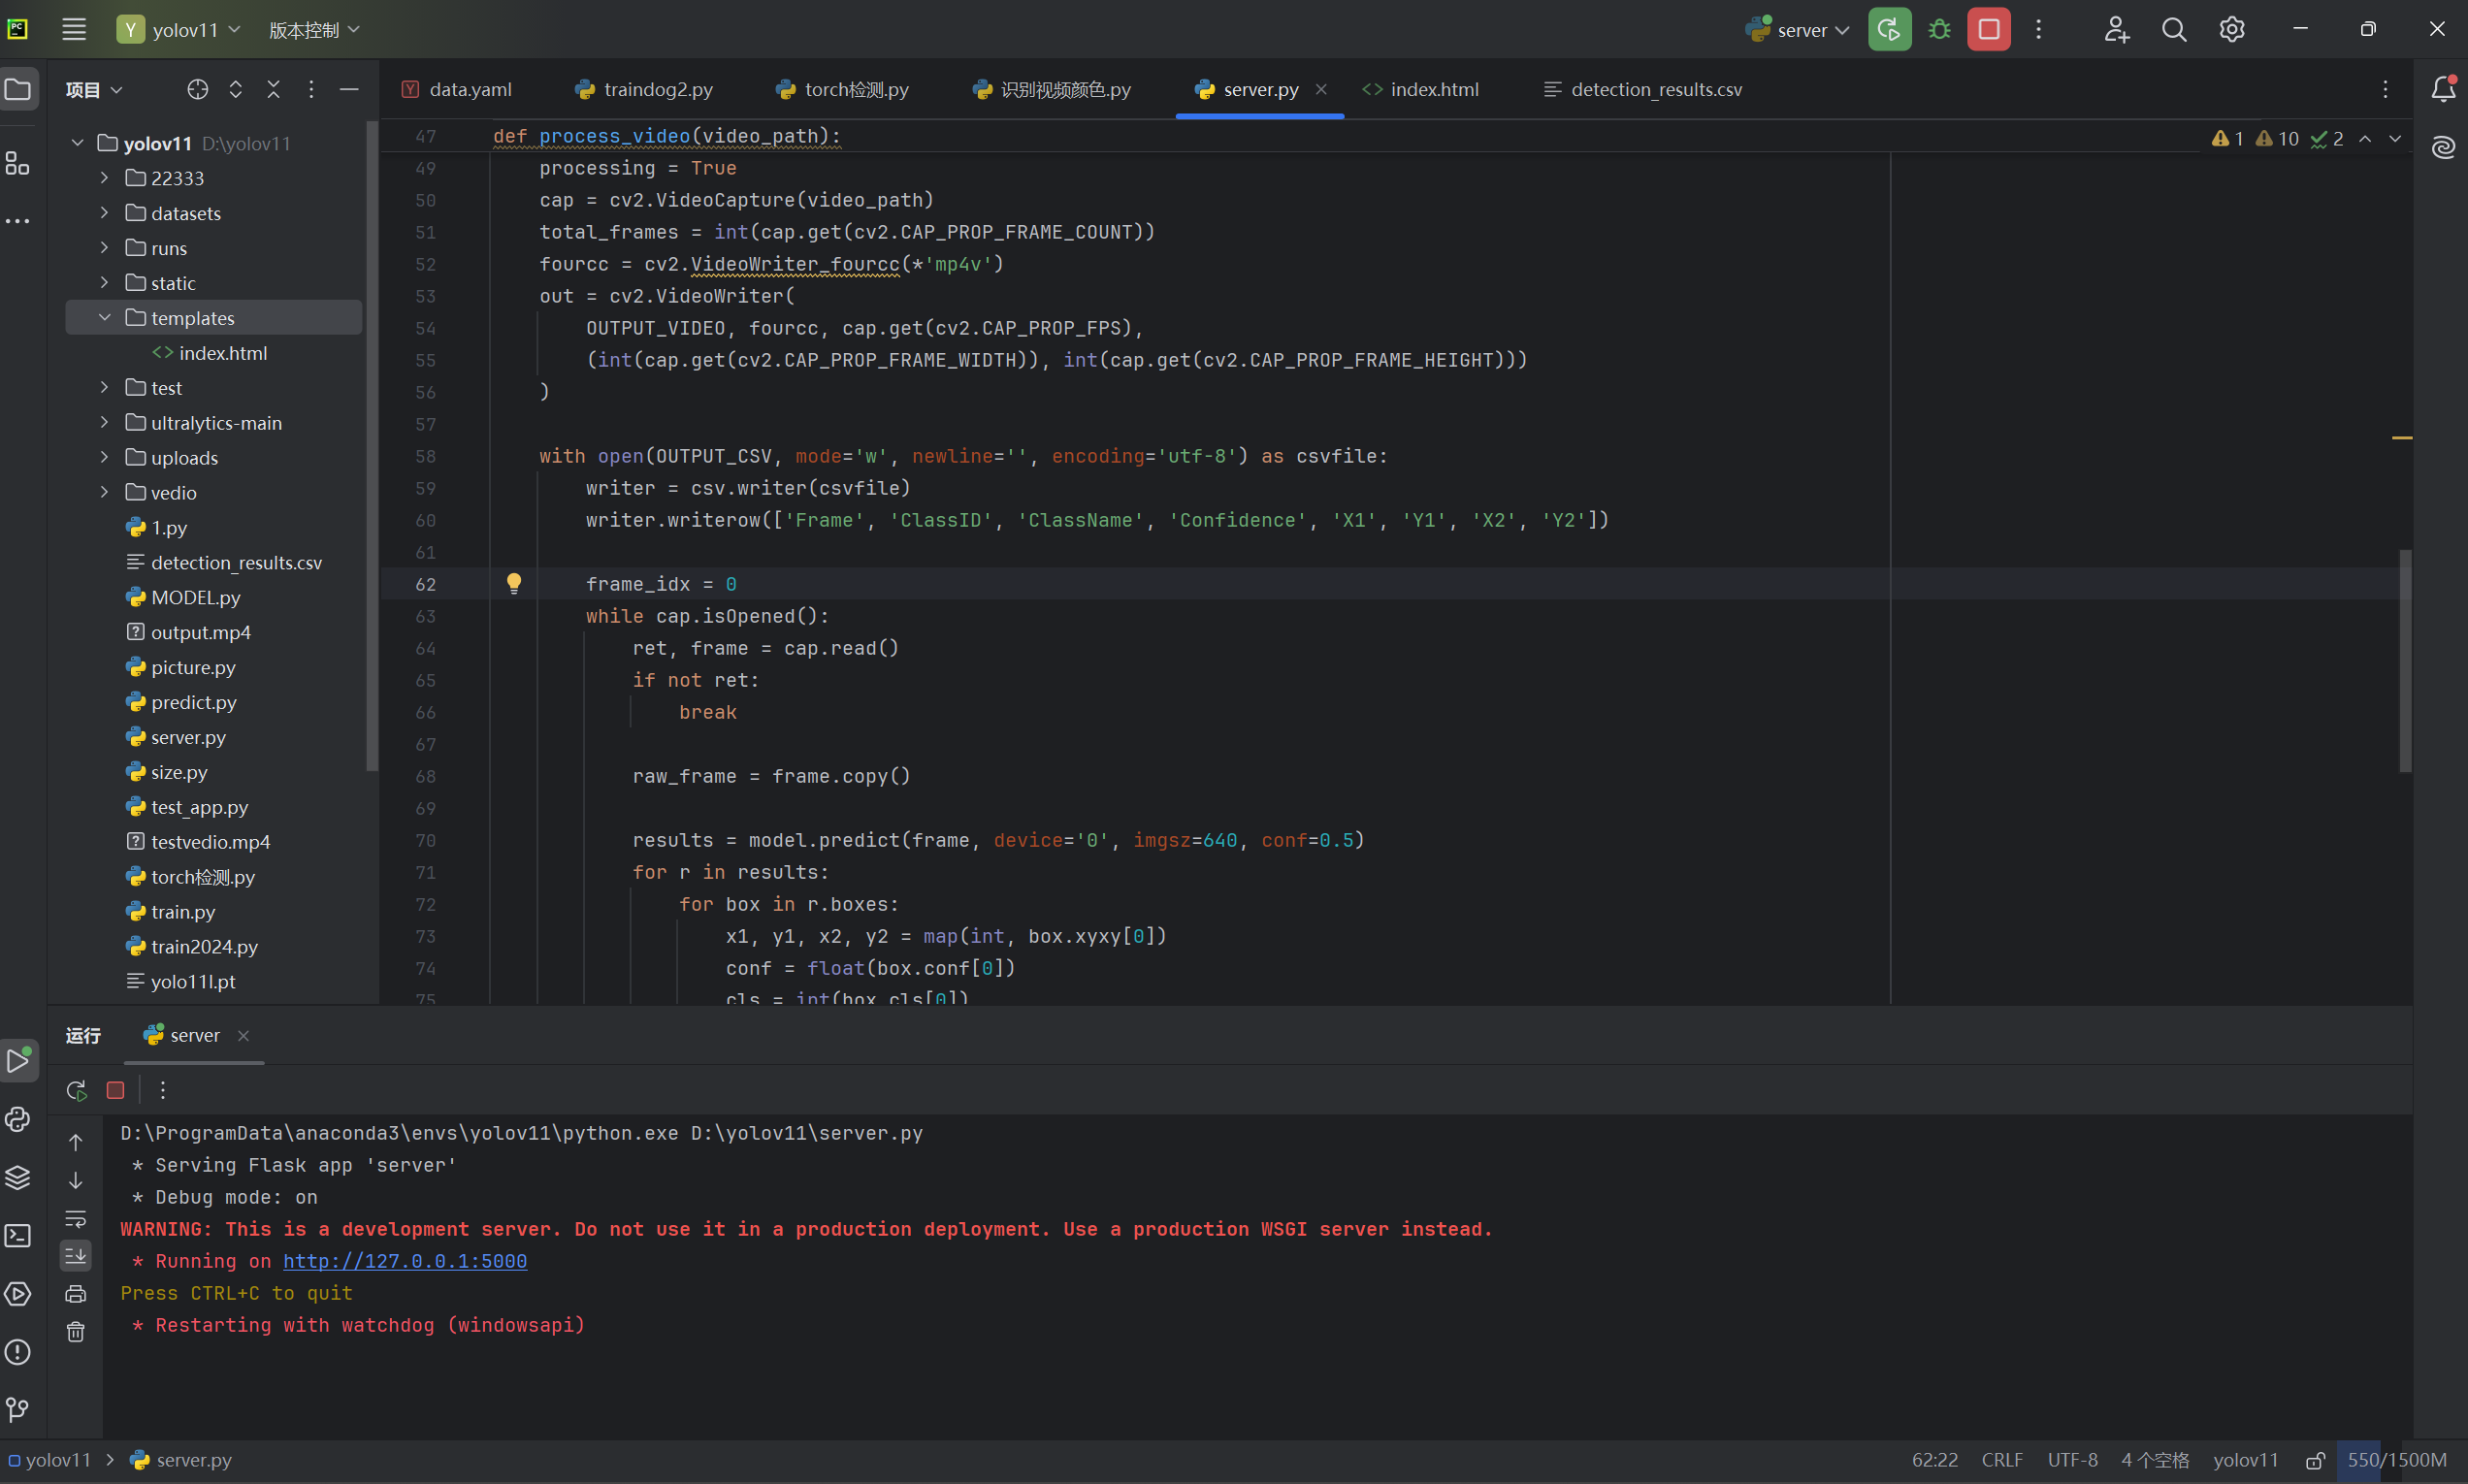Open the Terminal tool window
Screen dimensions: 2468x1484
(18, 1236)
